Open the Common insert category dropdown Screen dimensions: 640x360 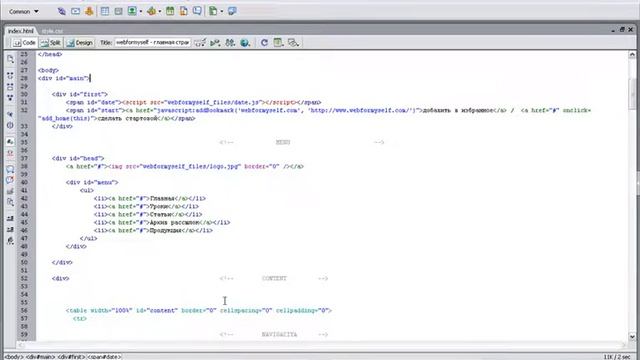click(24, 11)
